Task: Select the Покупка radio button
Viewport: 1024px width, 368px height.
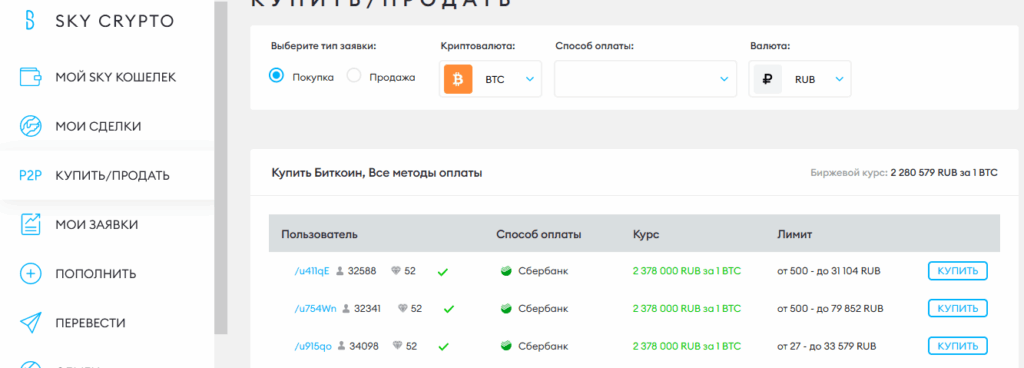Action: [277, 76]
